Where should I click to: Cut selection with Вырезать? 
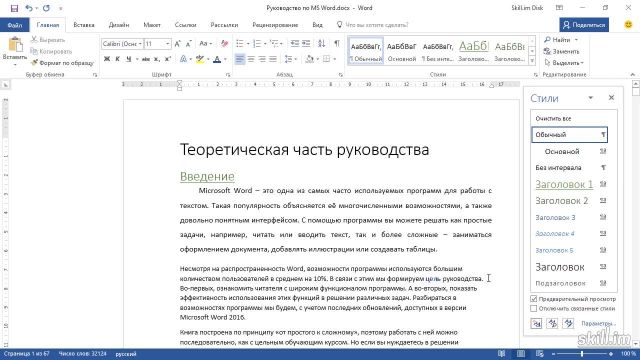[x=48, y=40]
